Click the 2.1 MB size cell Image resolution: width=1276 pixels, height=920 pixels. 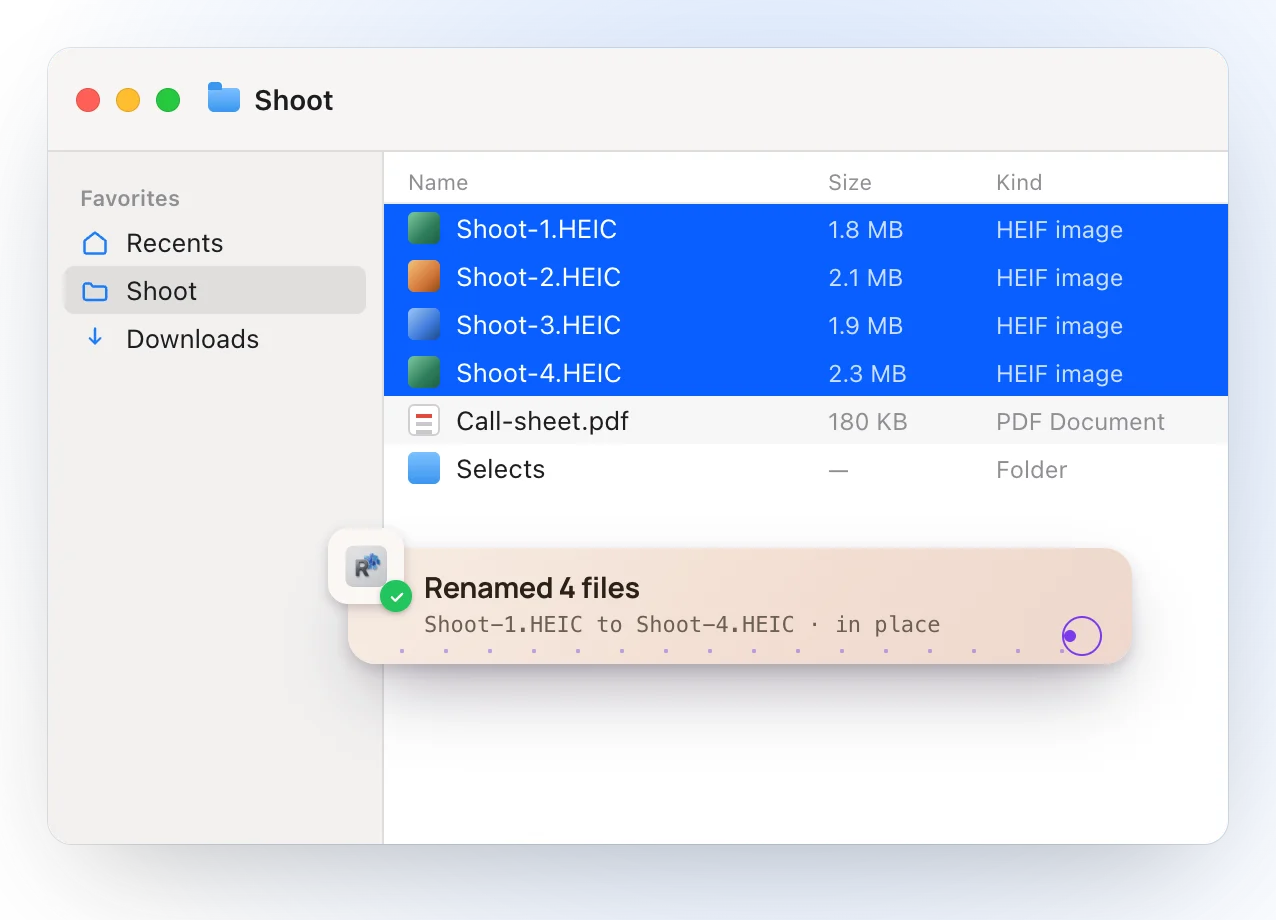(865, 278)
